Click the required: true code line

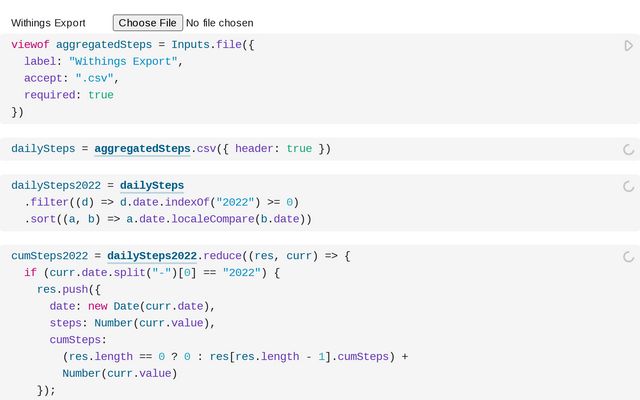[69, 95]
